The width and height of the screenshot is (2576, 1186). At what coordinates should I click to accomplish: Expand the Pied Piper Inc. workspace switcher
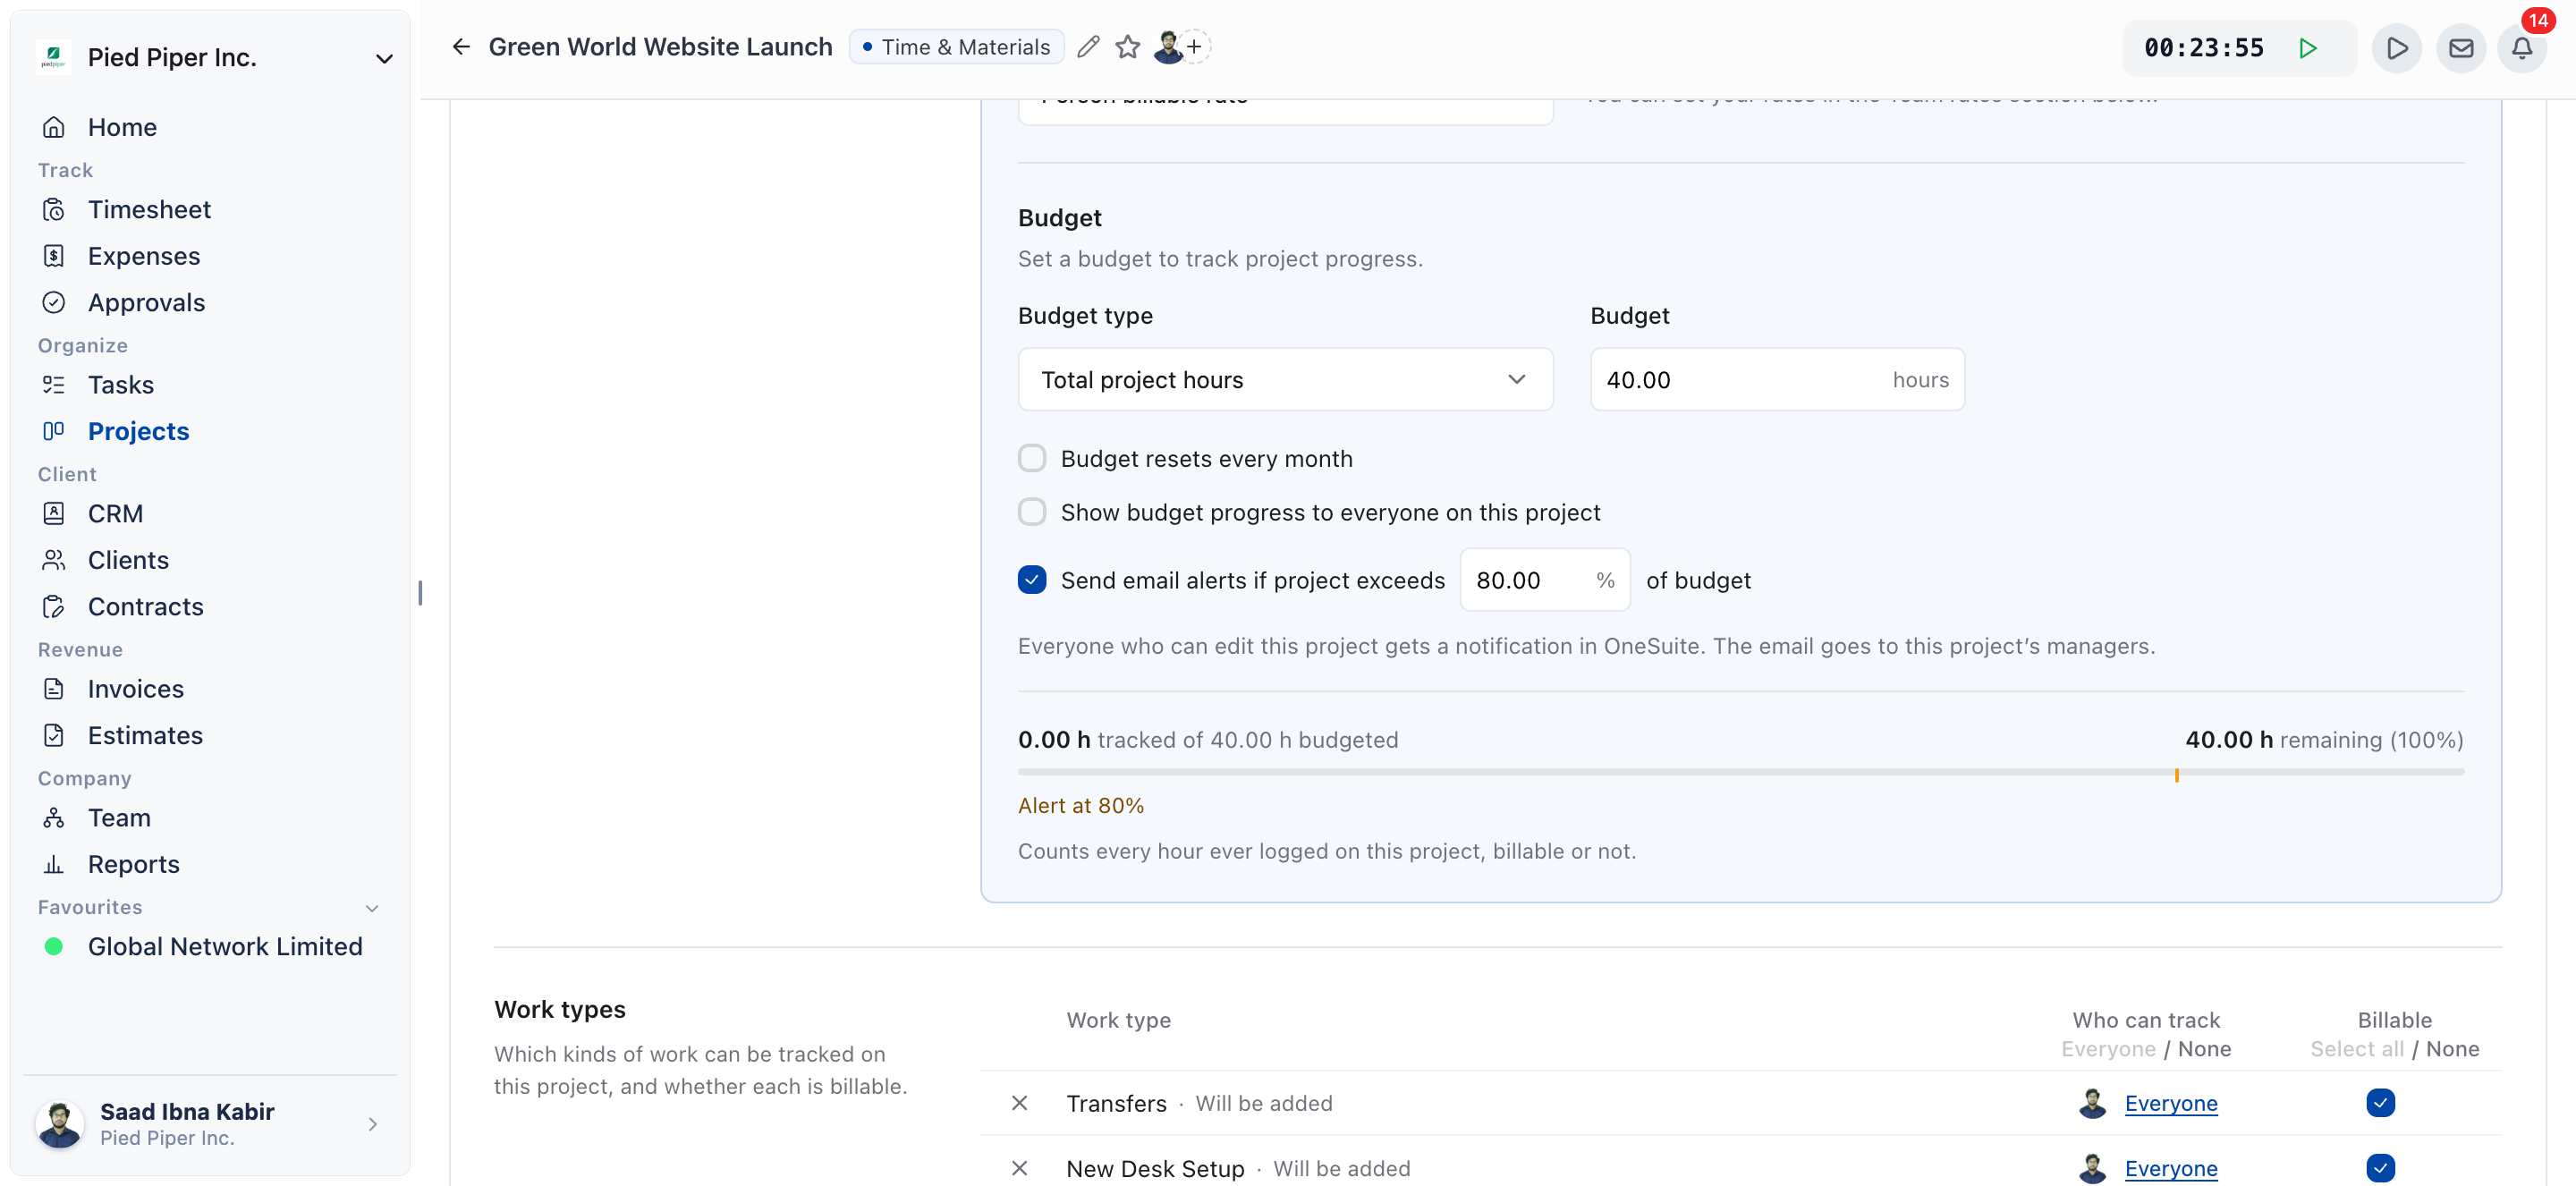(384, 58)
